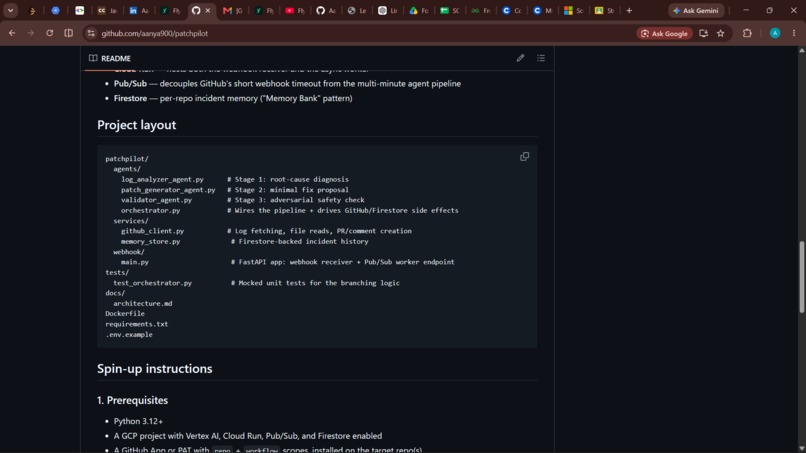Switch to the CC tab labeled Ja
The width and height of the screenshot is (806, 453).
pos(107,10)
